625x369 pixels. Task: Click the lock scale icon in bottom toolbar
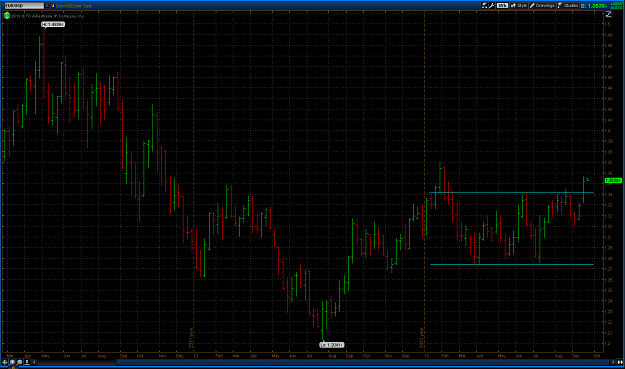pos(27,362)
